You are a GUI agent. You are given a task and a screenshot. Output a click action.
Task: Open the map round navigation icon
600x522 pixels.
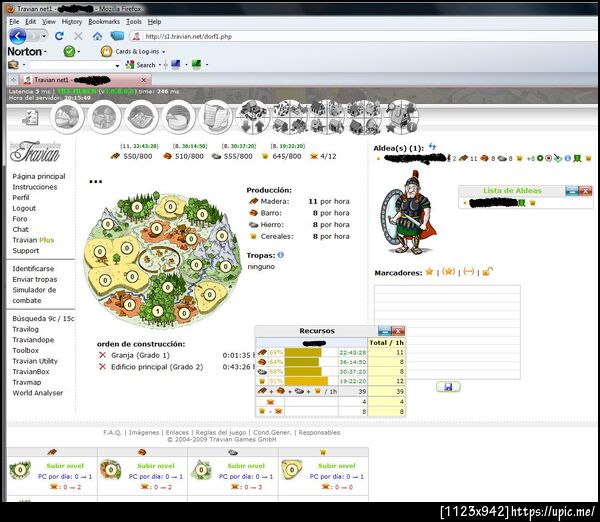(x=141, y=117)
